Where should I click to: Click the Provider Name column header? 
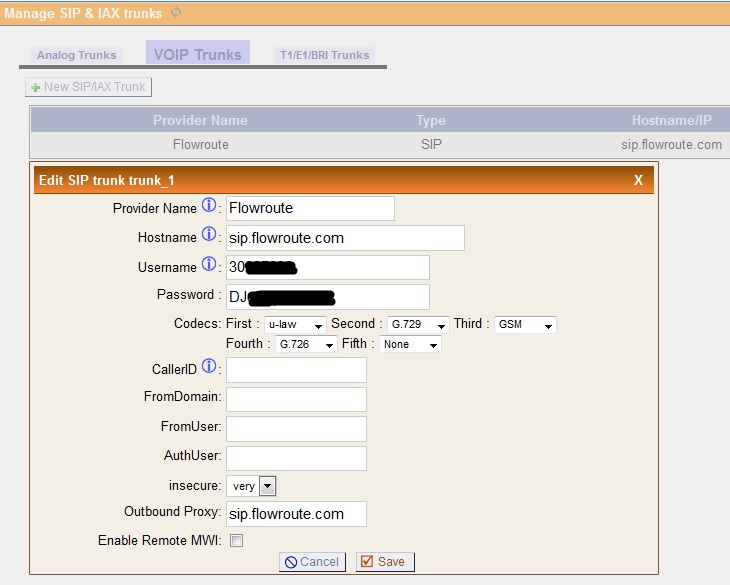tap(200, 121)
